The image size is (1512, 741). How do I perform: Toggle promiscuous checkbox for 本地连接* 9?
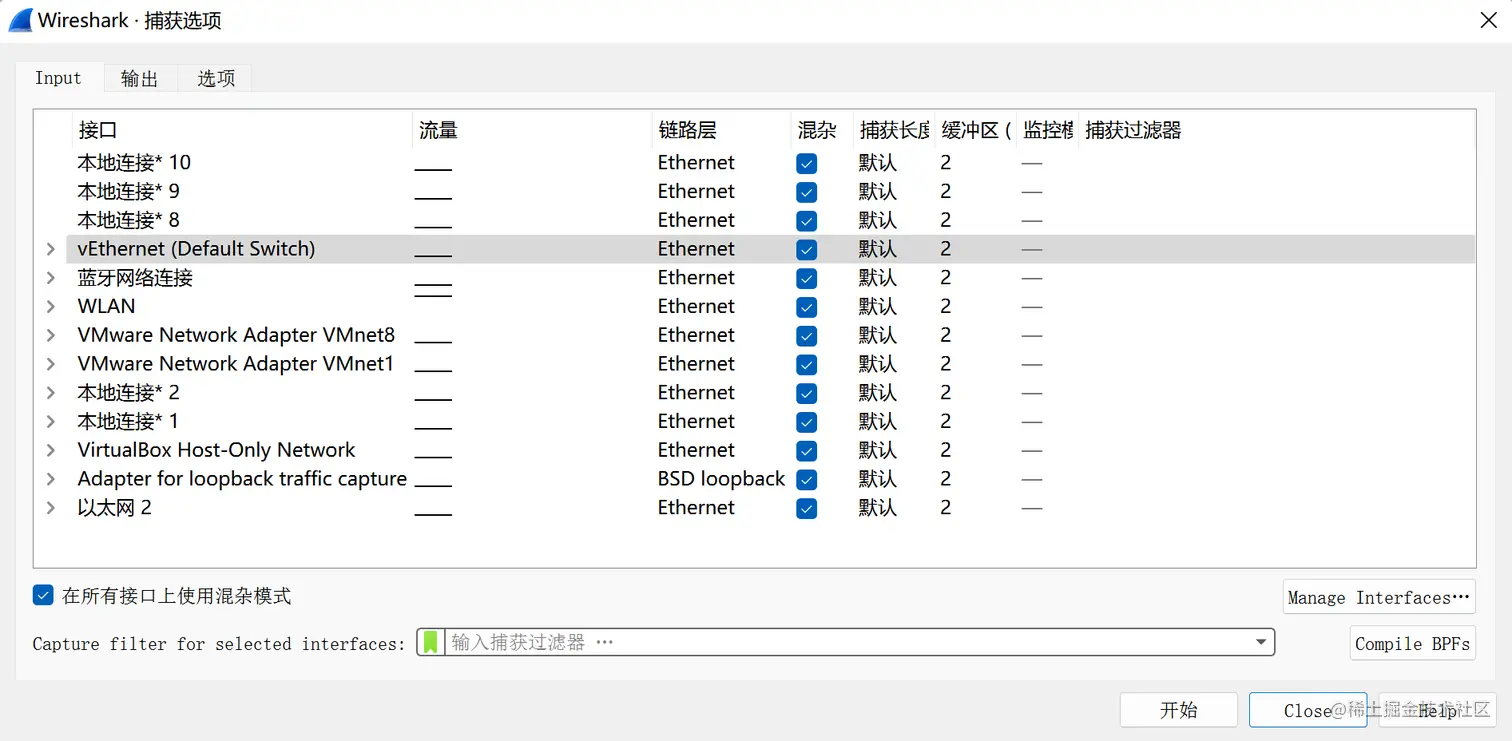tap(807, 192)
